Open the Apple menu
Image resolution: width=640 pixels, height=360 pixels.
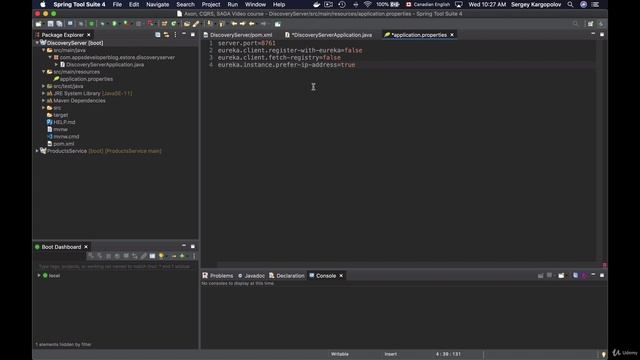click(43, 4)
